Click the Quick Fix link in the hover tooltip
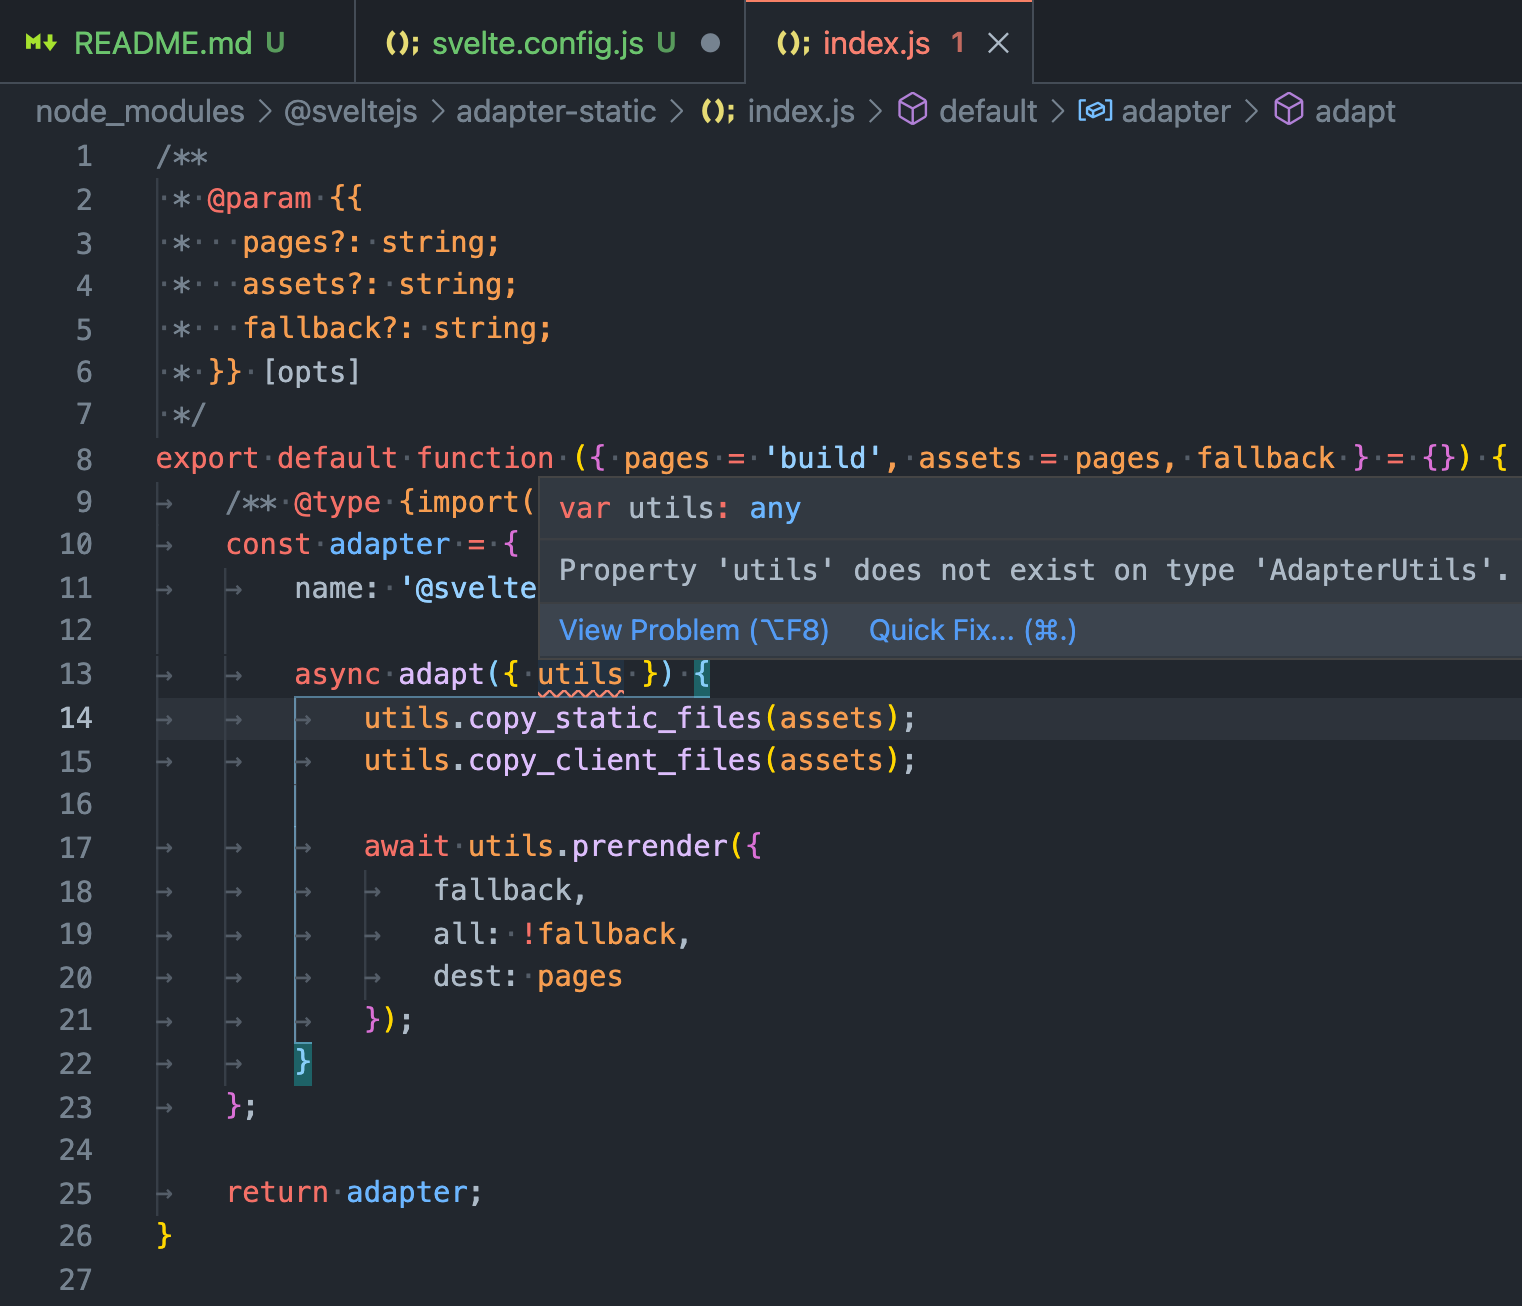The width and height of the screenshot is (1522, 1306). click(970, 630)
